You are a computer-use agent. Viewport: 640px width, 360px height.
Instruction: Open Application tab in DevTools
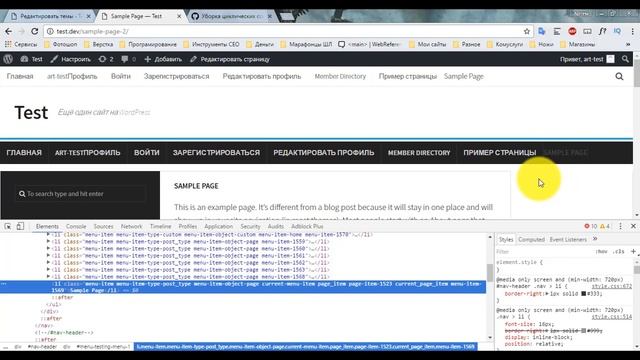218,226
